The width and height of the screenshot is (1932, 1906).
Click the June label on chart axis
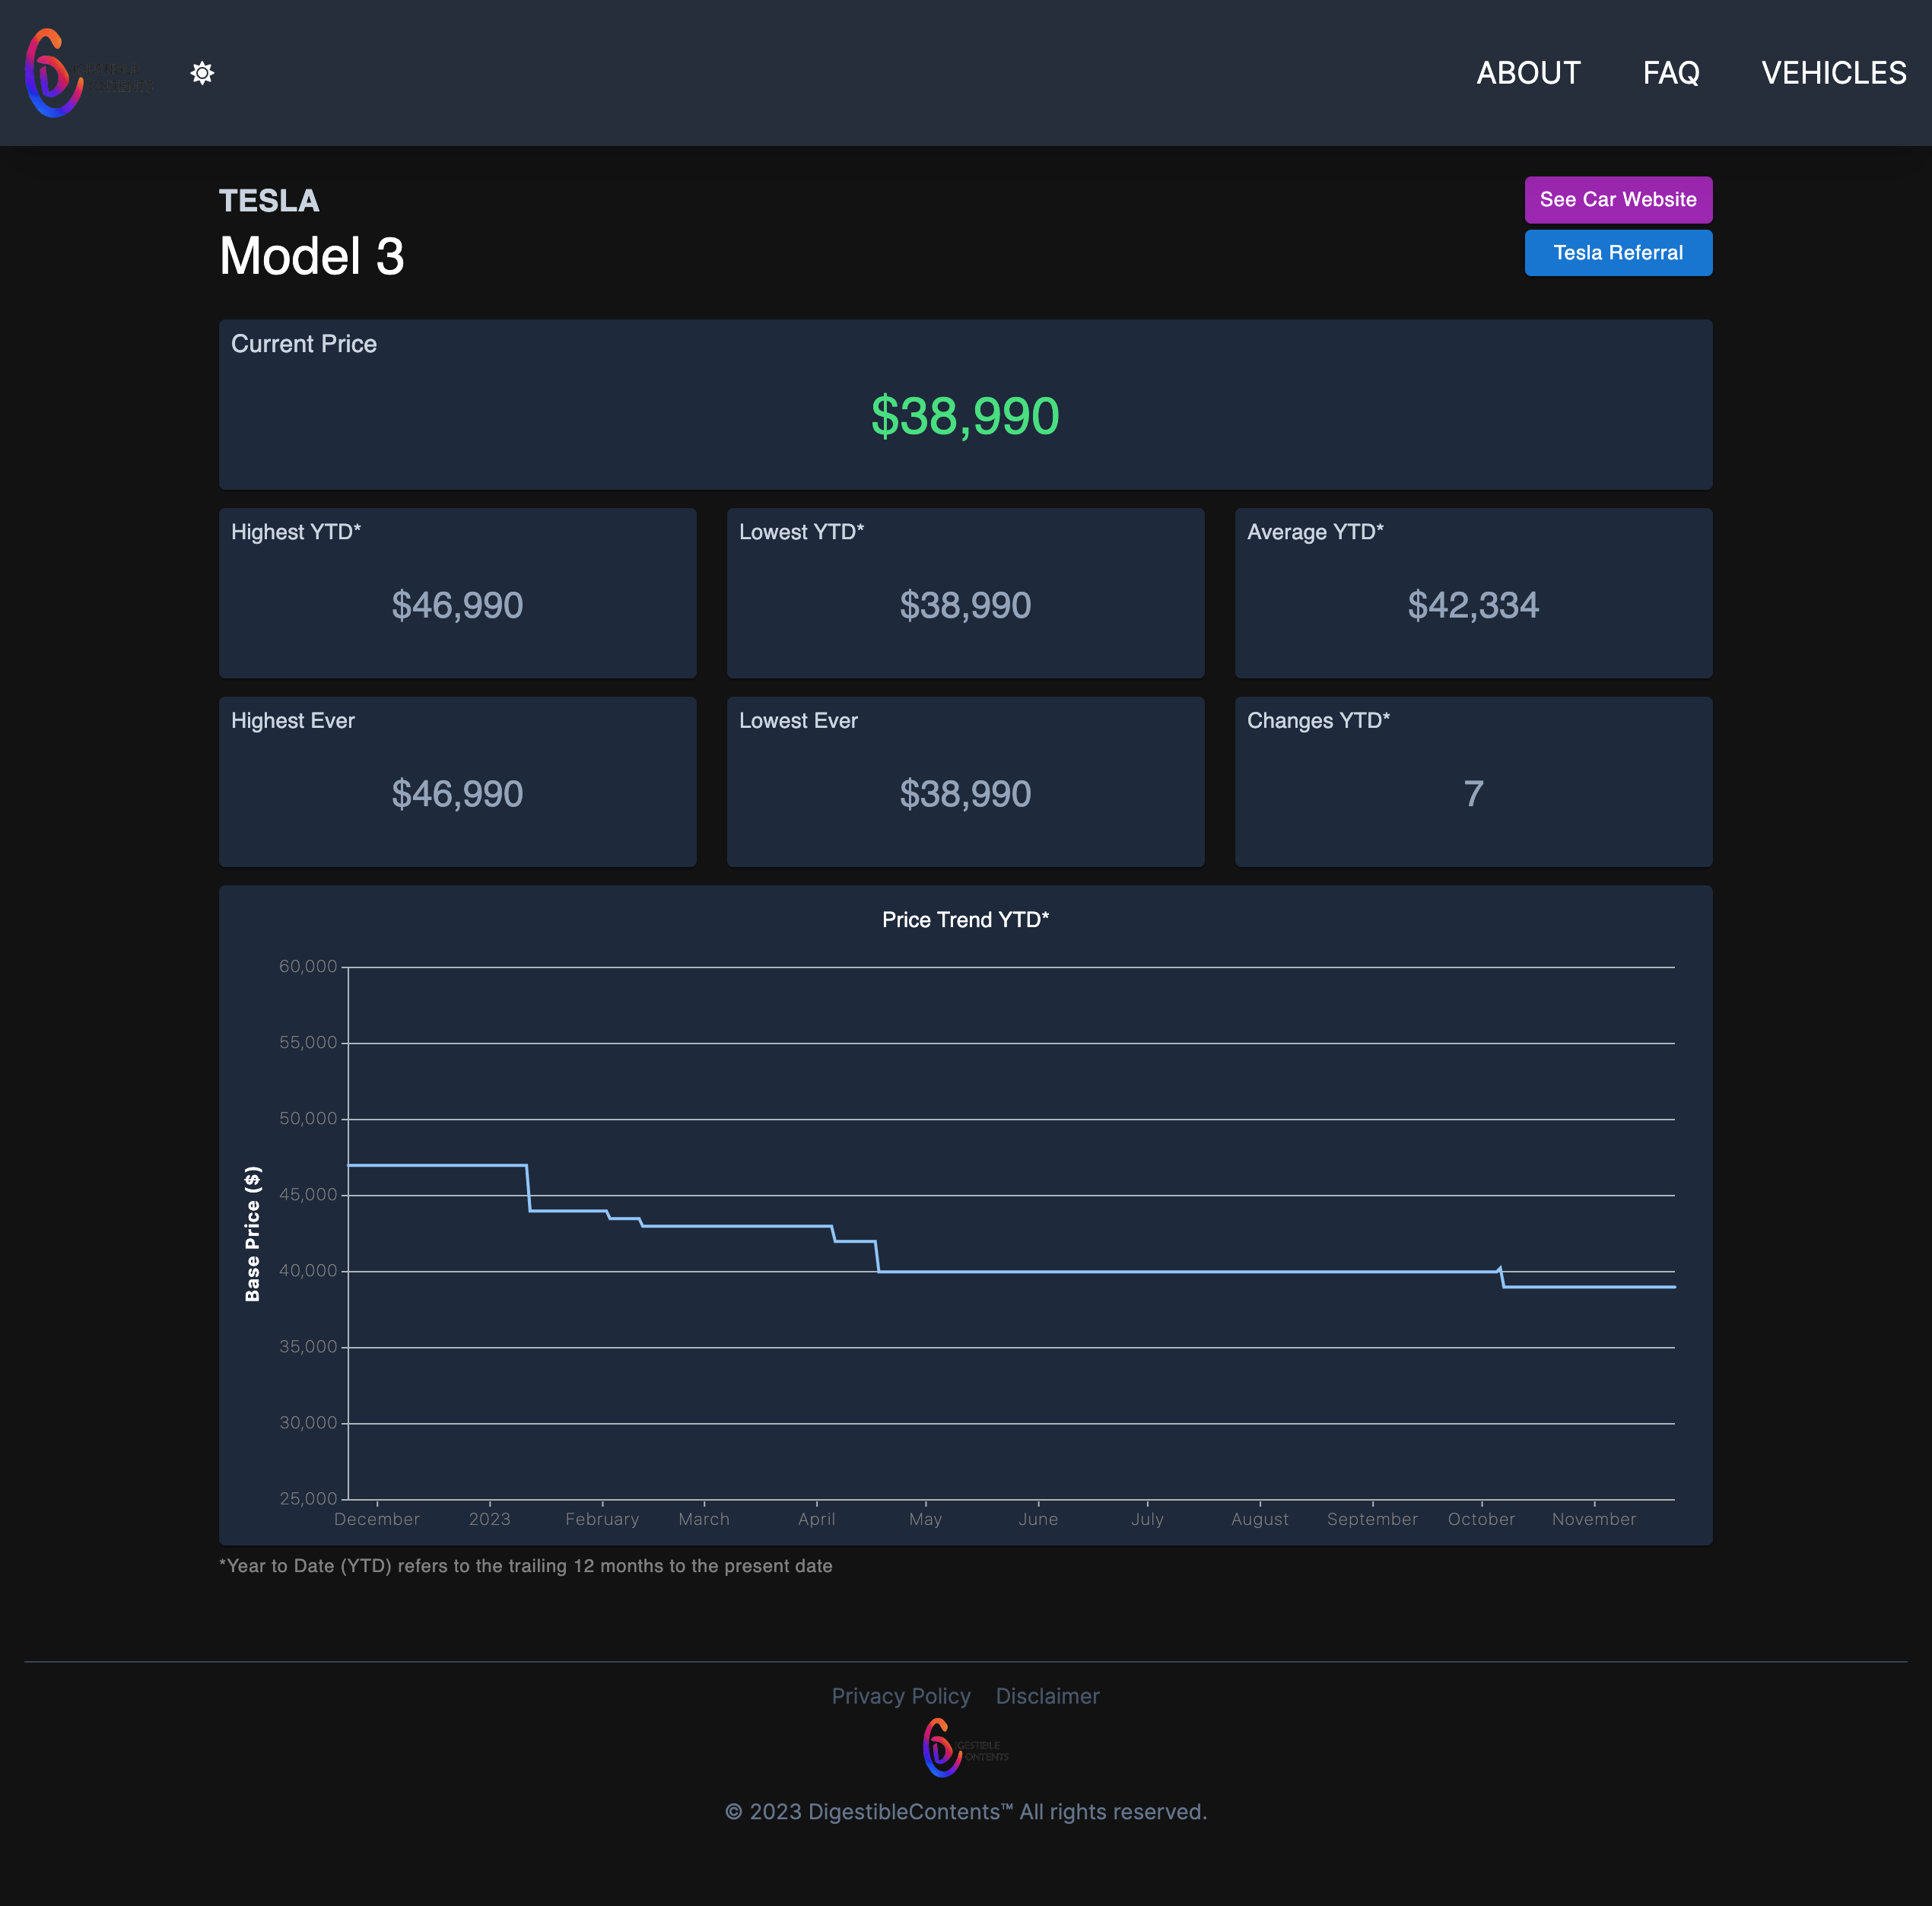(x=1038, y=1519)
